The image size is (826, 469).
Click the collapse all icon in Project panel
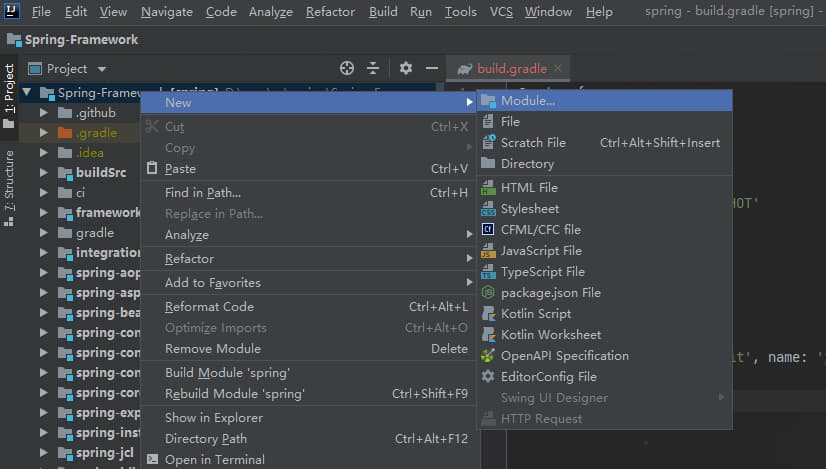[373, 68]
